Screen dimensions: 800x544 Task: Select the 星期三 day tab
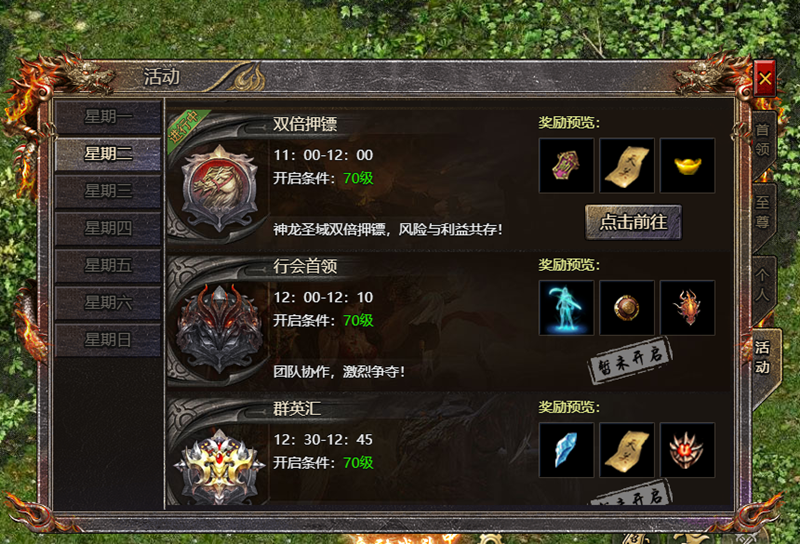tap(108, 191)
